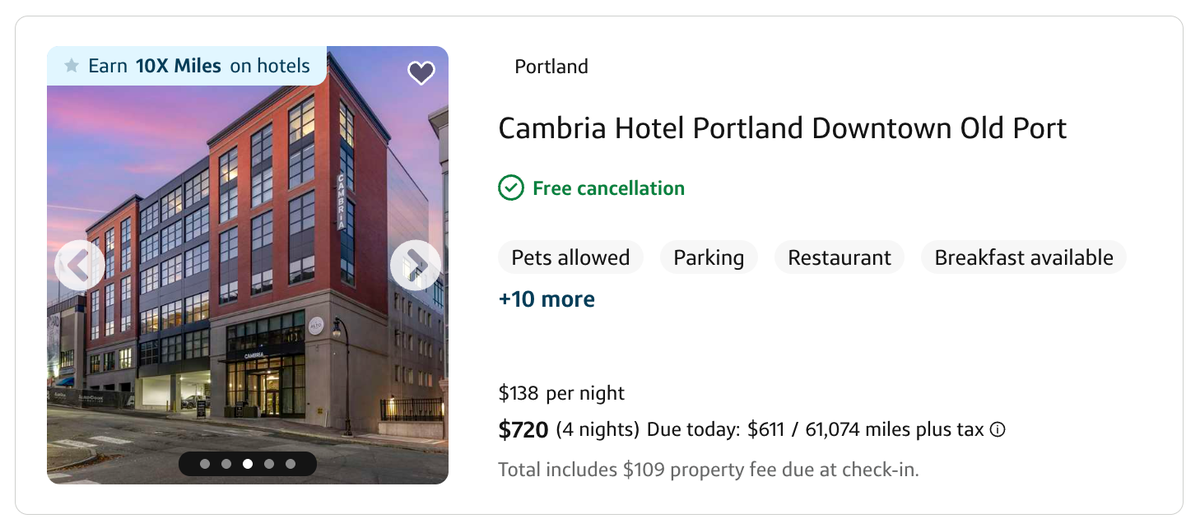Show the previous hotel photo
Viewport: 1200px width, 528px height.
79,265
